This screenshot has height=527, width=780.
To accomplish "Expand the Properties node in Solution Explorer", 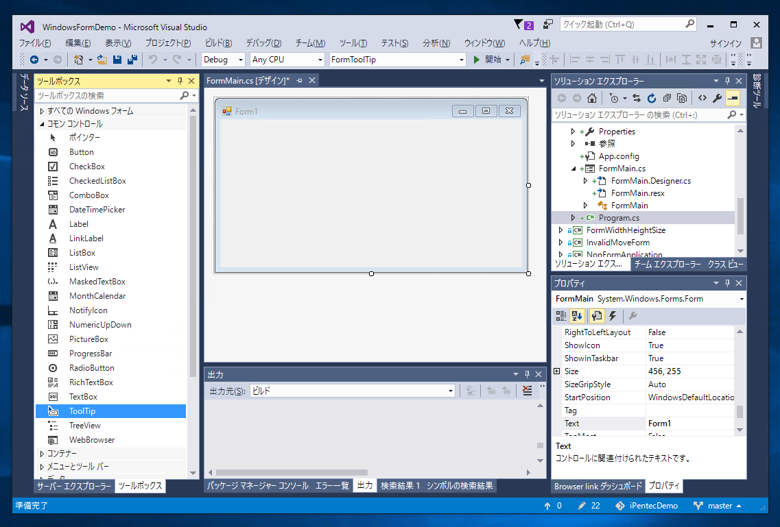I will pyautogui.click(x=573, y=131).
